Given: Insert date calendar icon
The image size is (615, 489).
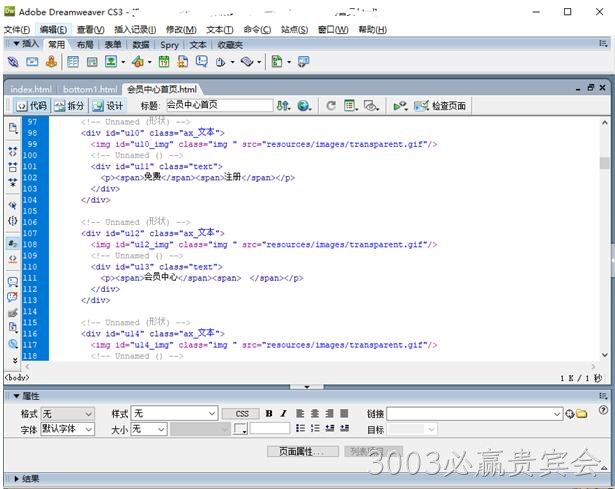Looking at the screenshot, I should pyautogui.click(x=164, y=62).
